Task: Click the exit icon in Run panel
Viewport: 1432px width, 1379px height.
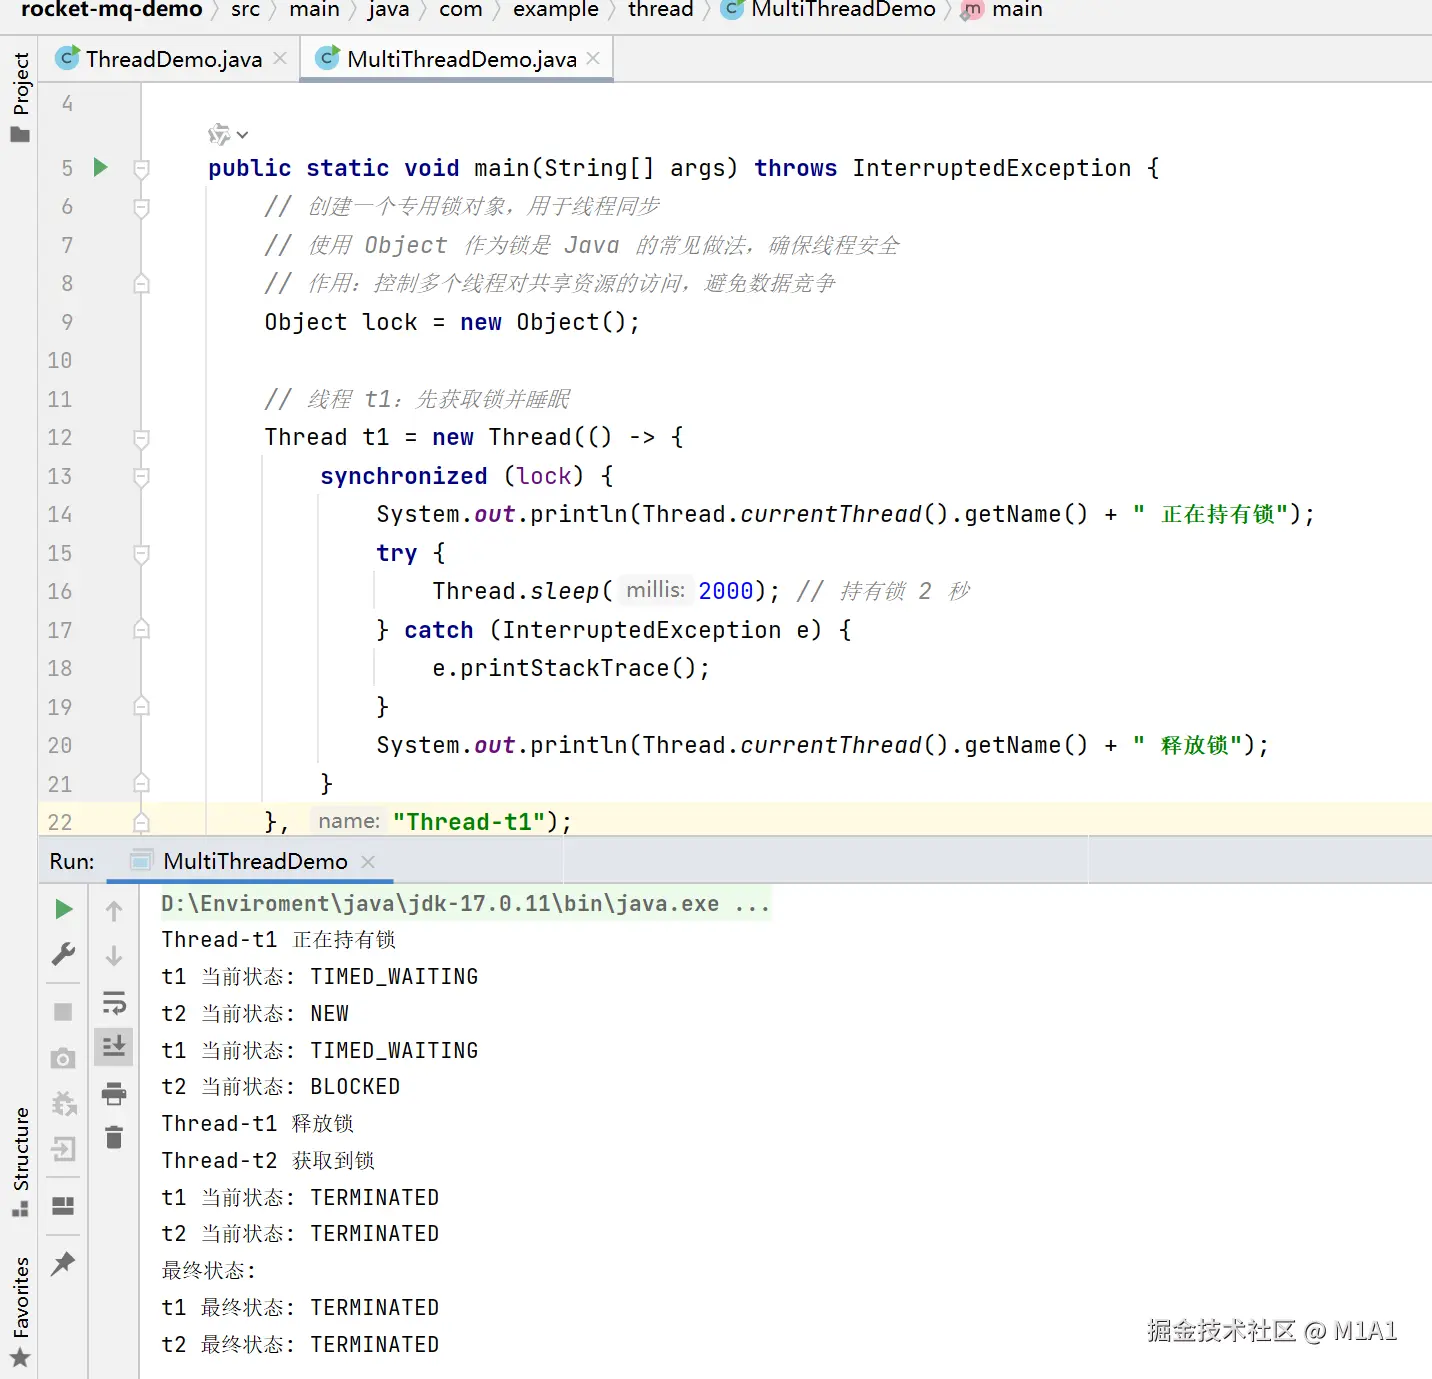Action: coord(63,1149)
